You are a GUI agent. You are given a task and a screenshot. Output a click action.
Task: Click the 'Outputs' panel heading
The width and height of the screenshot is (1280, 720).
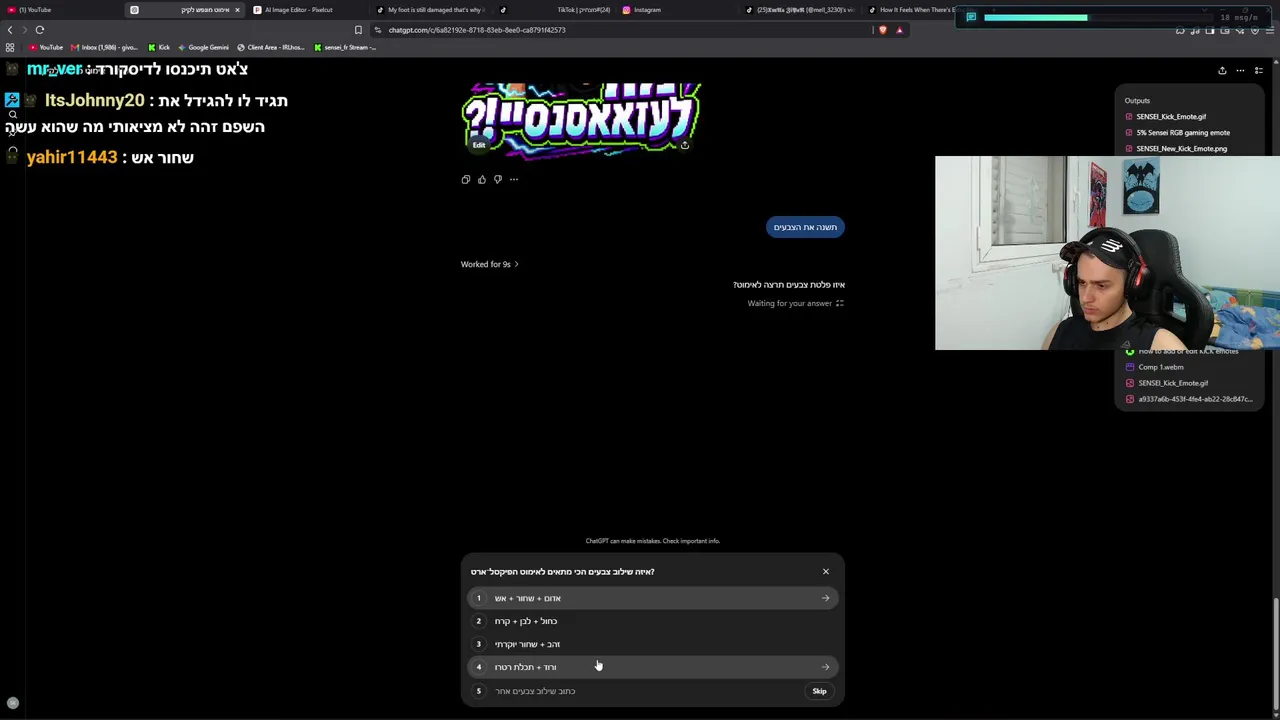coord(1137,101)
